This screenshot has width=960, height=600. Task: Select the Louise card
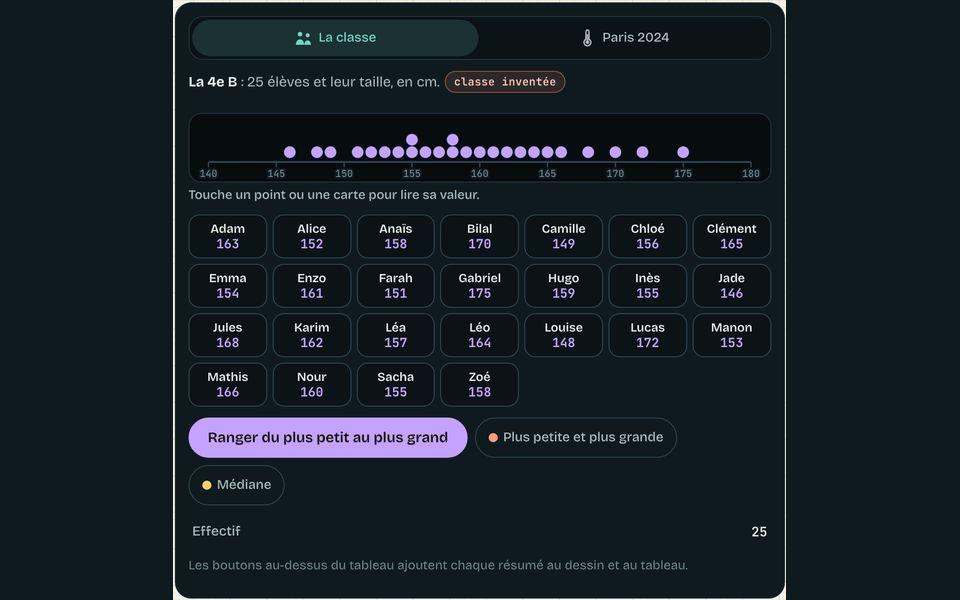point(563,336)
